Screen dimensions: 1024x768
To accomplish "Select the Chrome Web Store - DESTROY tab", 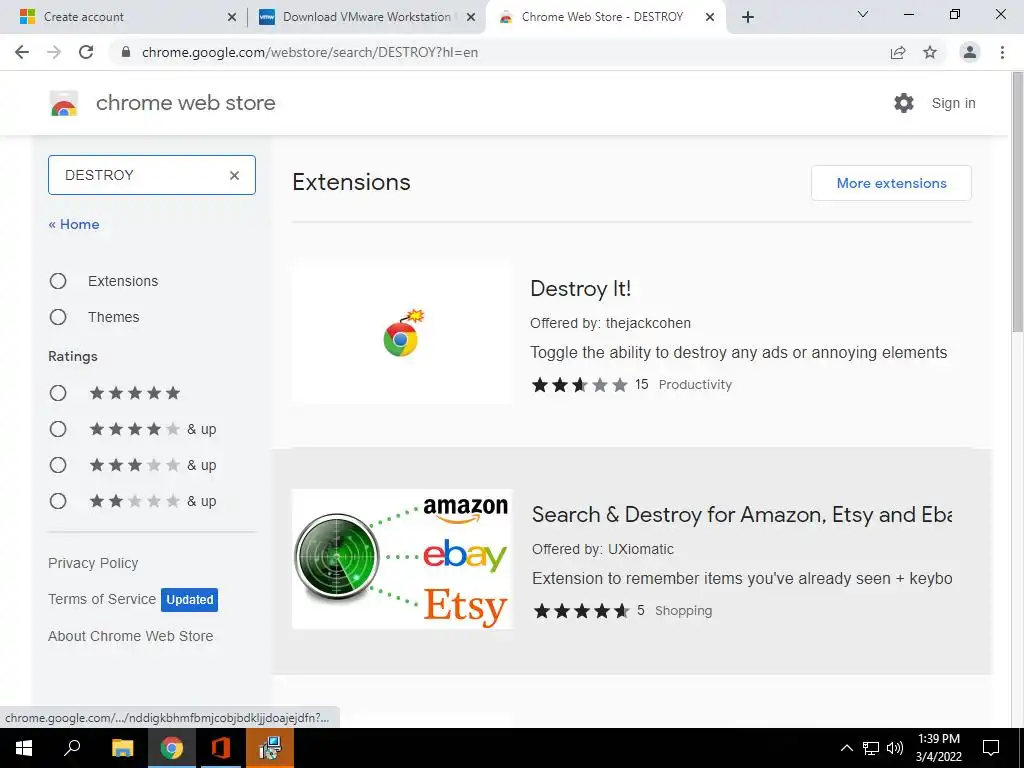I will [602, 17].
